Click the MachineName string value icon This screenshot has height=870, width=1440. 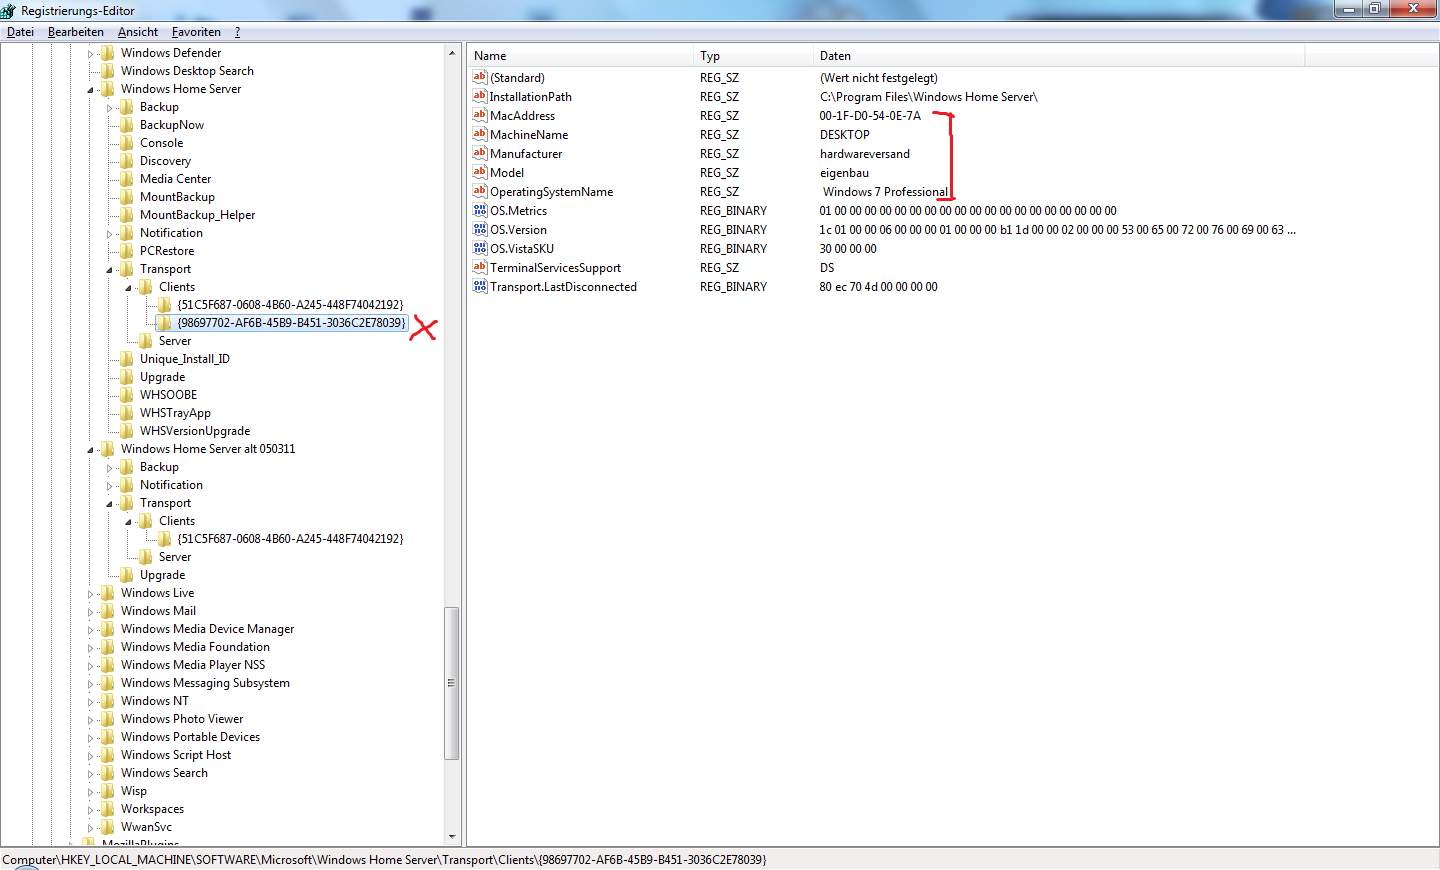pos(480,134)
